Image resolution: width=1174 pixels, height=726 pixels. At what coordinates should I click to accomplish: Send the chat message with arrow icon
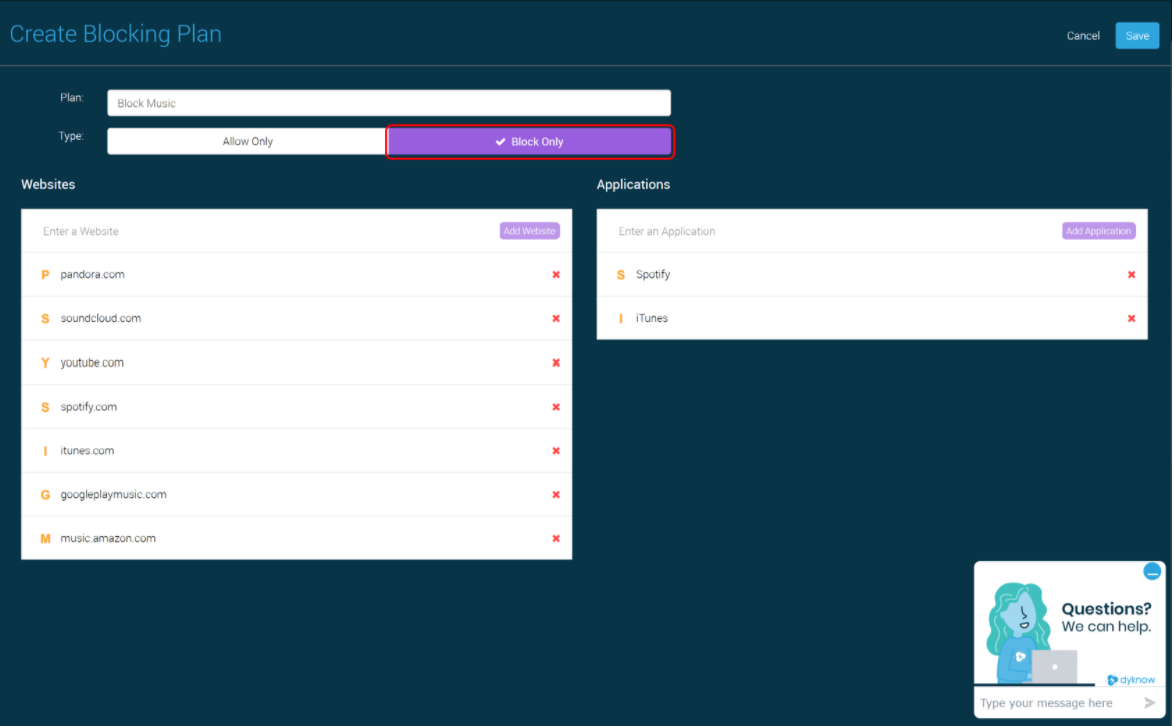[1149, 703]
